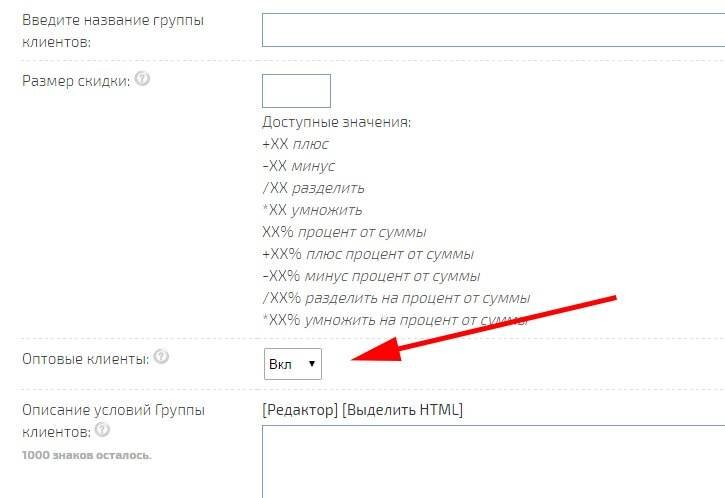
Task: Open the [Редактор] link
Action: (299, 410)
